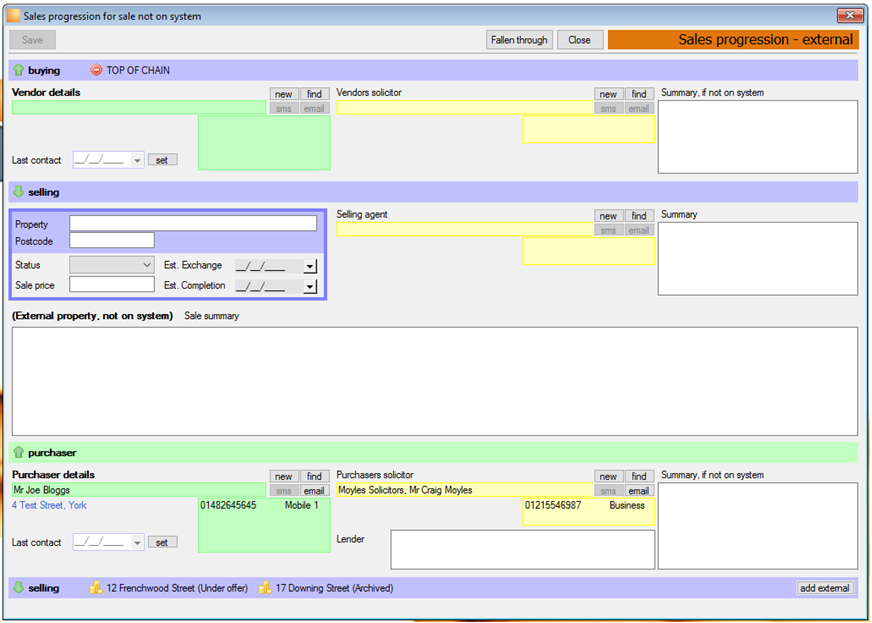
Task: Open 12 Frenchwood Street property icon
Action: [96, 587]
